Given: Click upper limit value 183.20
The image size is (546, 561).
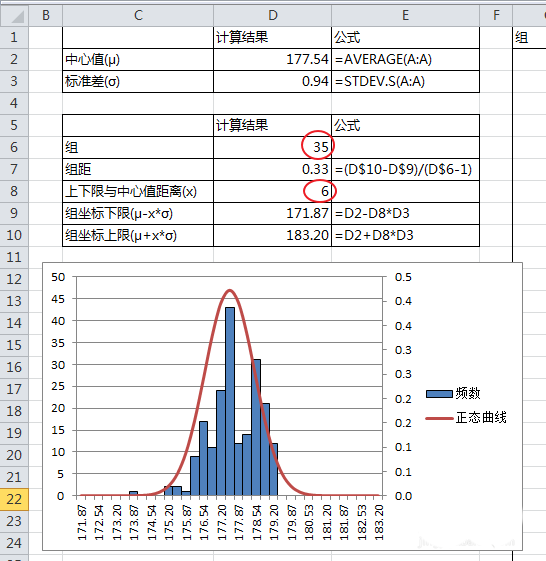Looking at the screenshot, I should tap(273, 235).
